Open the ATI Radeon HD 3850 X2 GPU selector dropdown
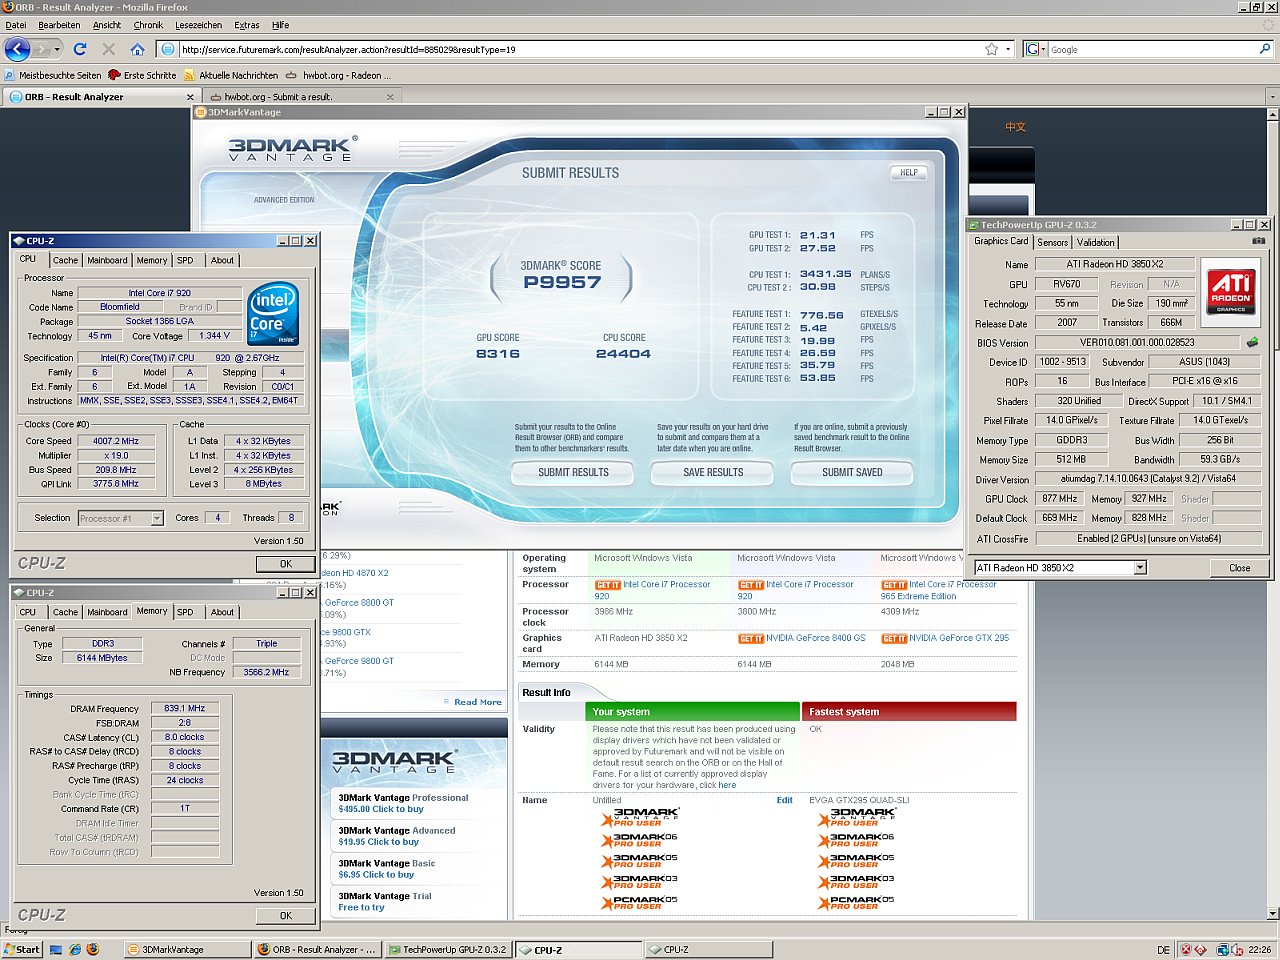 point(1139,568)
